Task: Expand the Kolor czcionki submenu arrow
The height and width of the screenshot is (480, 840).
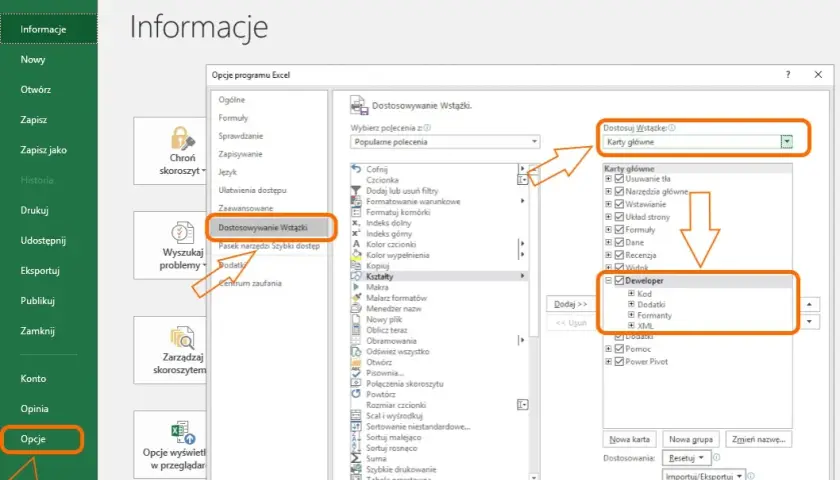Action: point(522,244)
